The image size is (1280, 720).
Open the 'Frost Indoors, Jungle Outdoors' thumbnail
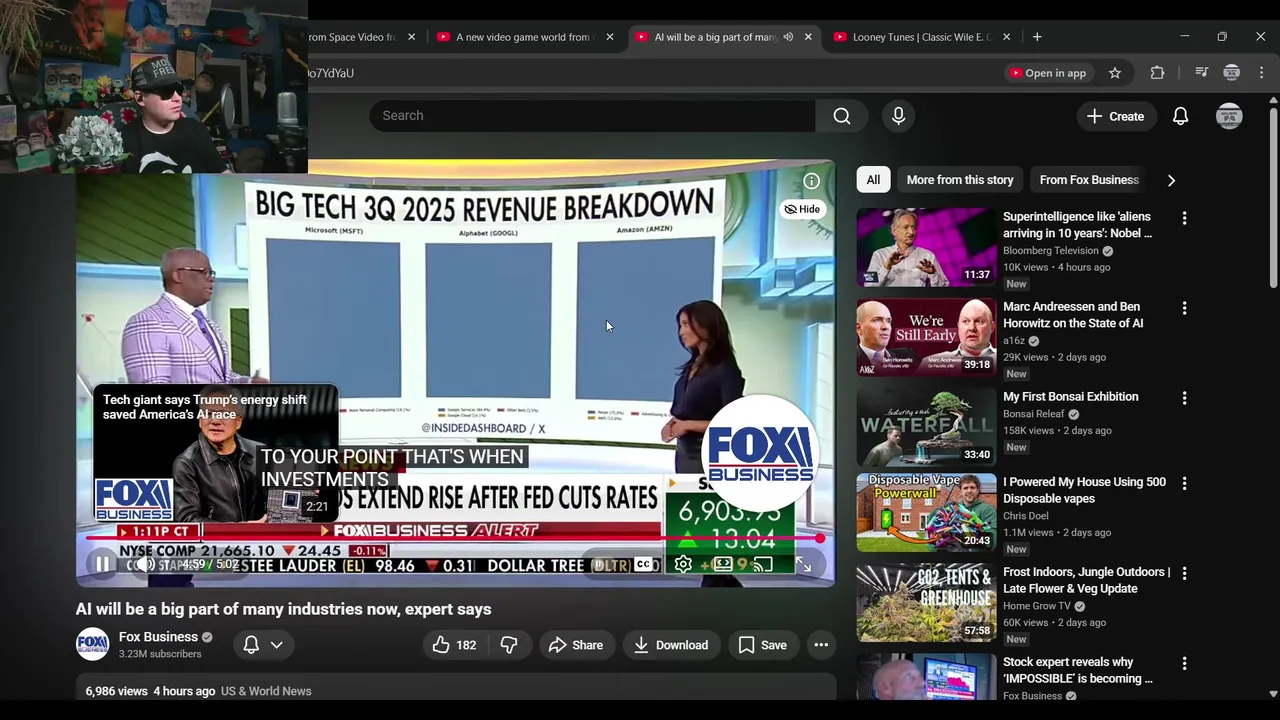[x=926, y=604]
